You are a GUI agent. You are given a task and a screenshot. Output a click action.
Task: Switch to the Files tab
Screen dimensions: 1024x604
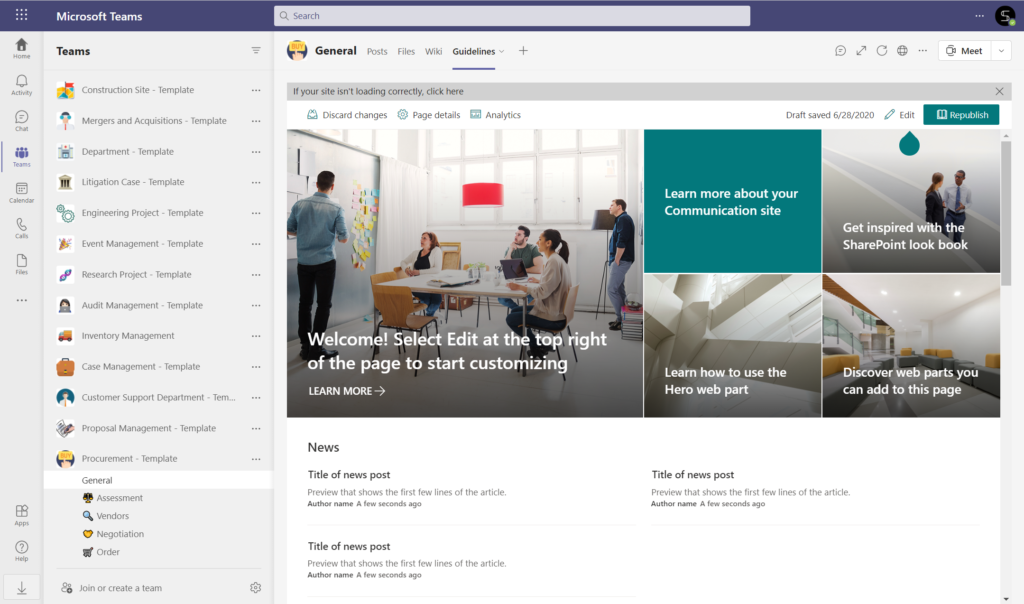click(x=406, y=52)
